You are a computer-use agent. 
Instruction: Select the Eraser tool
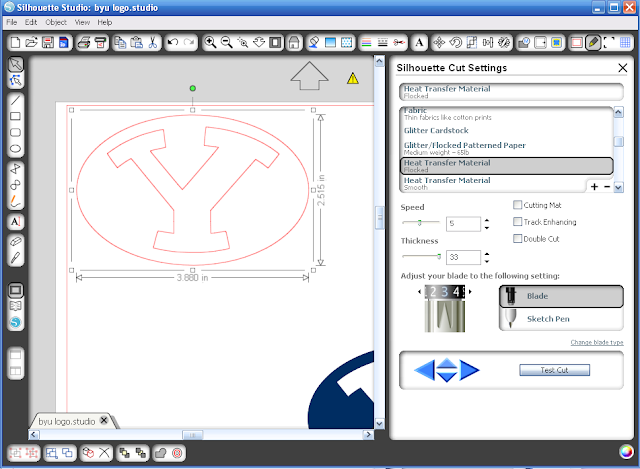pos(15,241)
